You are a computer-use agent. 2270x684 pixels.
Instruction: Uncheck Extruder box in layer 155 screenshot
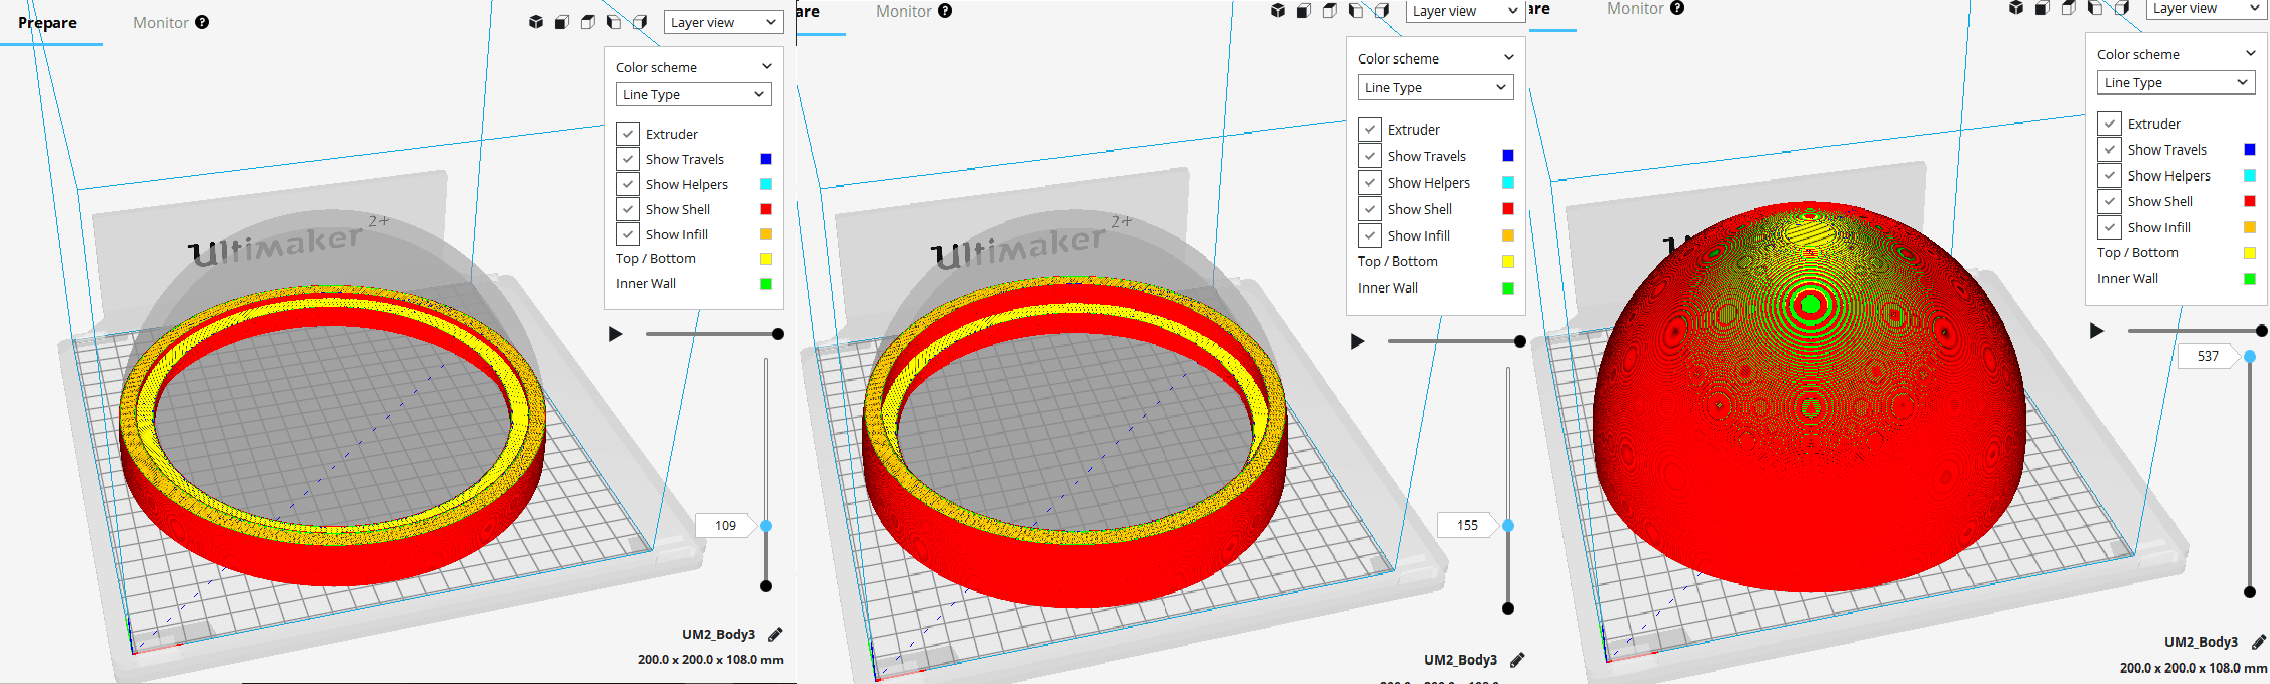[1370, 129]
